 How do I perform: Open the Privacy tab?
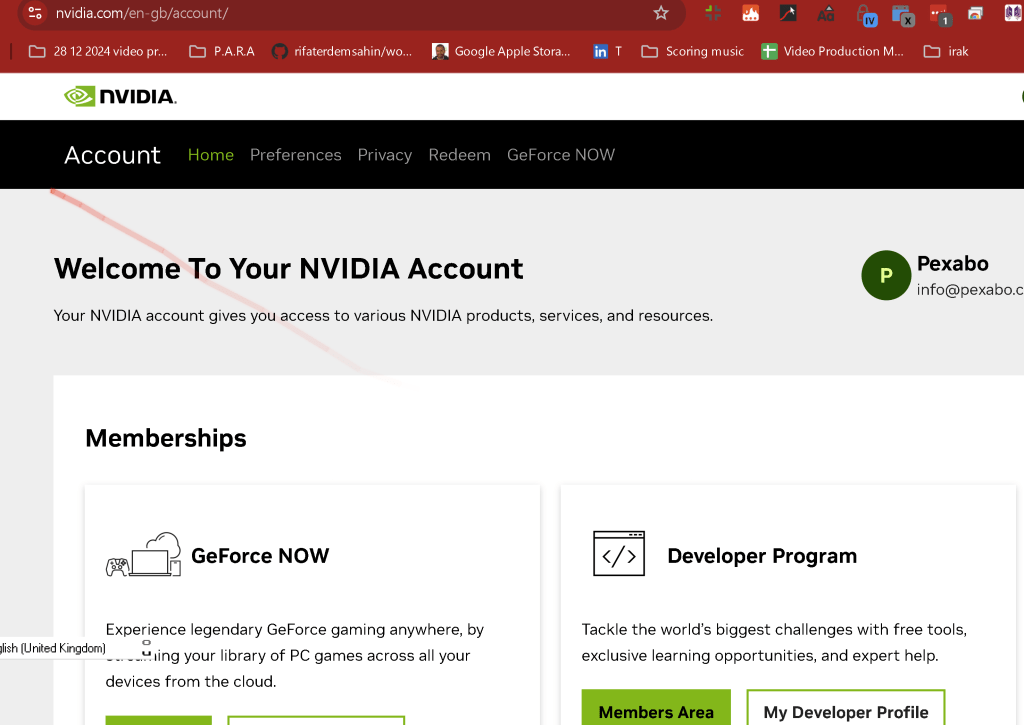(x=385, y=155)
